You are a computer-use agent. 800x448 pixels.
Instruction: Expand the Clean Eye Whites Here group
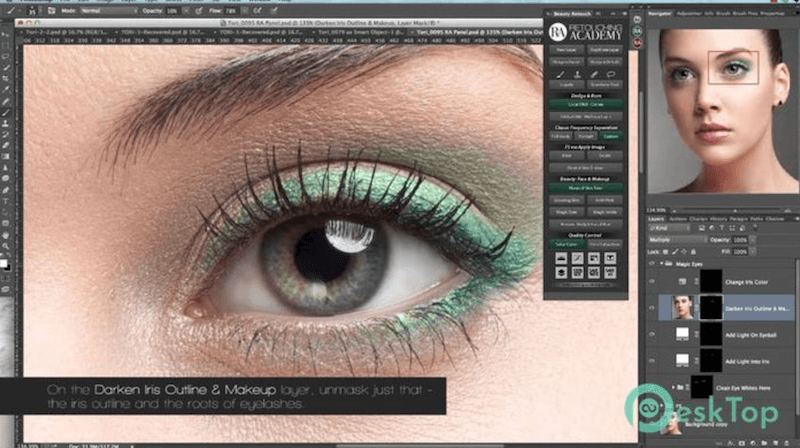(x=673, y=388)
